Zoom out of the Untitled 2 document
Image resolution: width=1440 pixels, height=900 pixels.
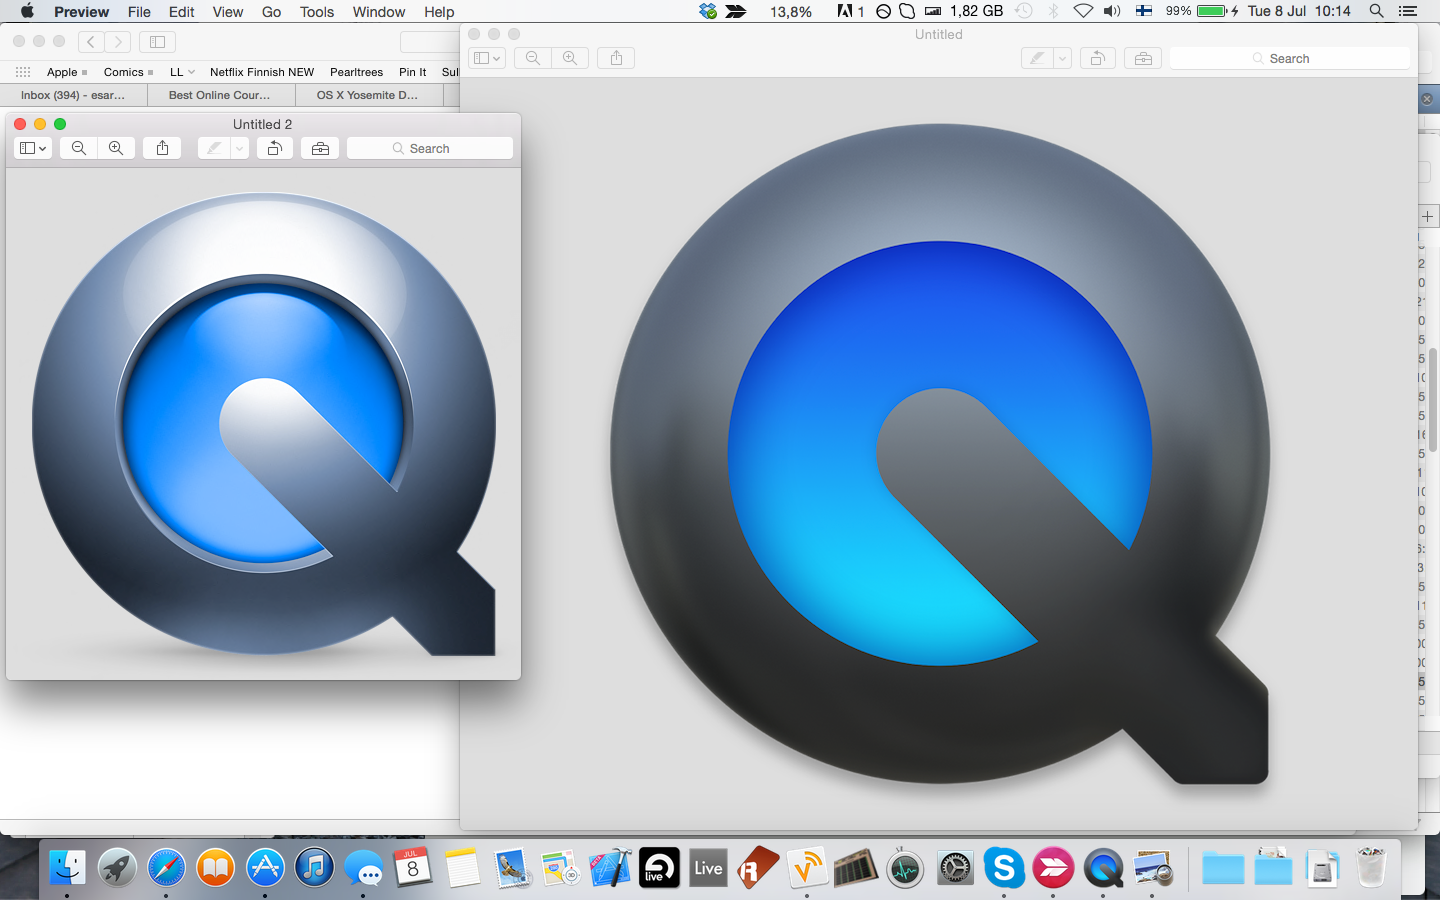(78, 148)
